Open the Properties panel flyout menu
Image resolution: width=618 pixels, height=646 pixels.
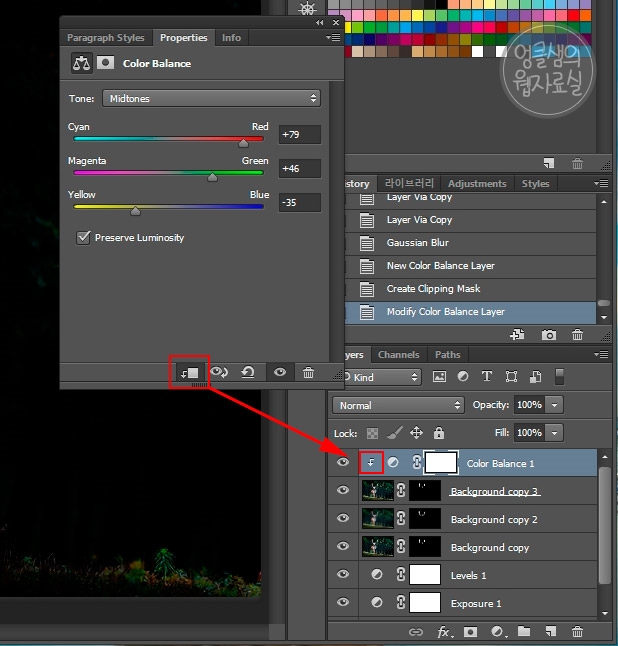[x=333, y=37]
